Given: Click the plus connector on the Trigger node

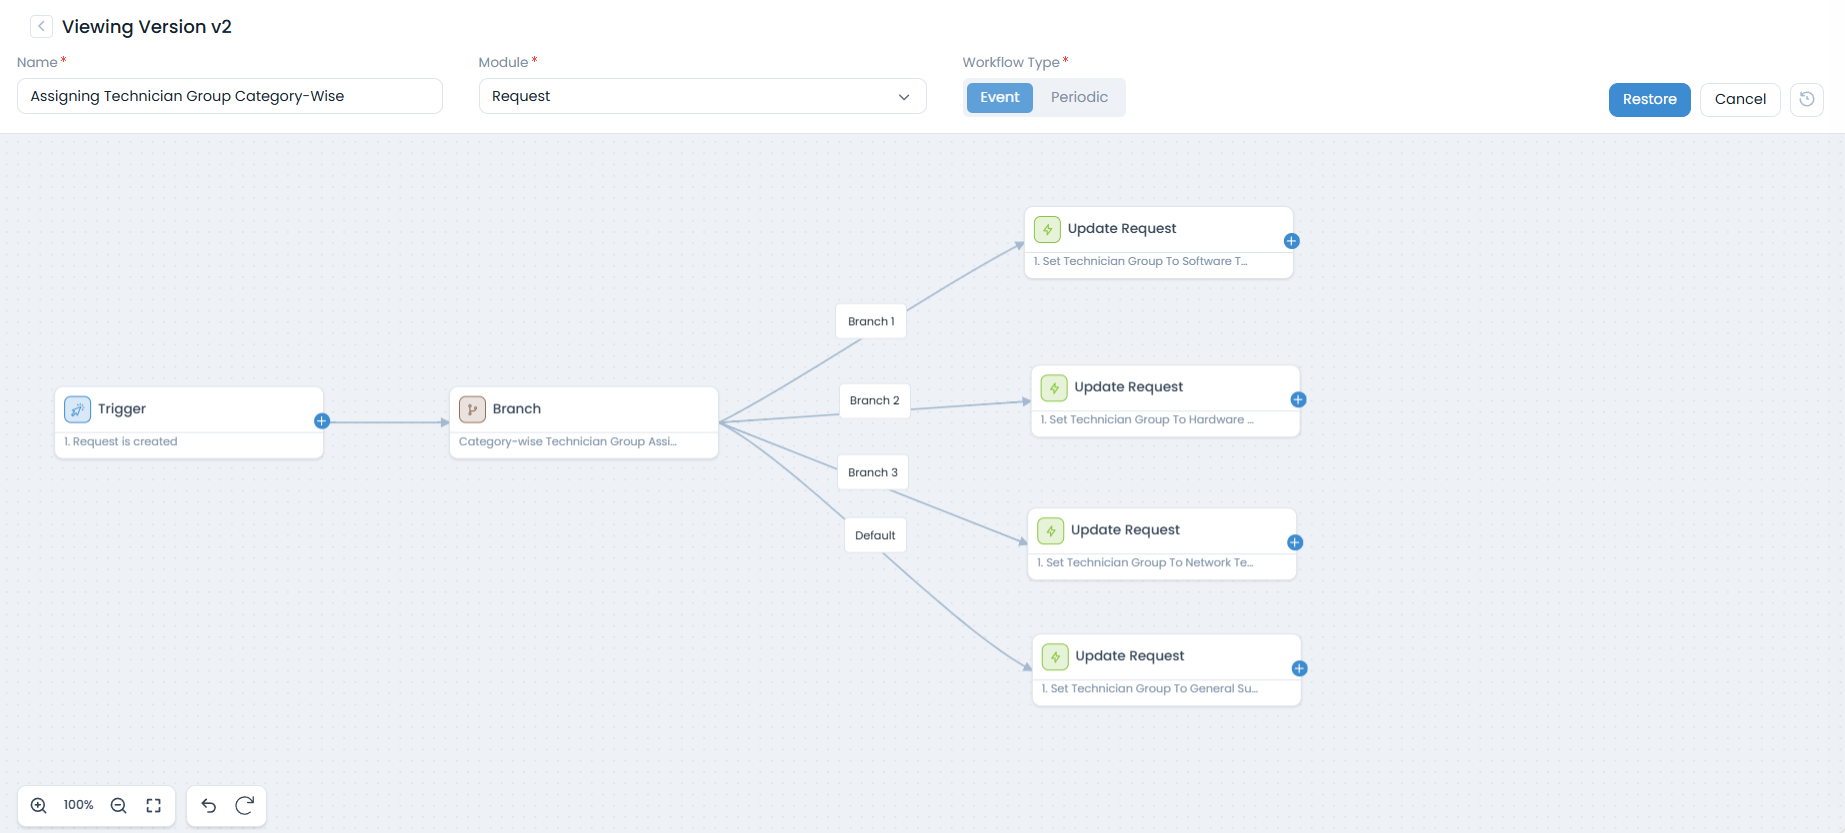Looking at the screenshot, I should (x=322, y=421).
